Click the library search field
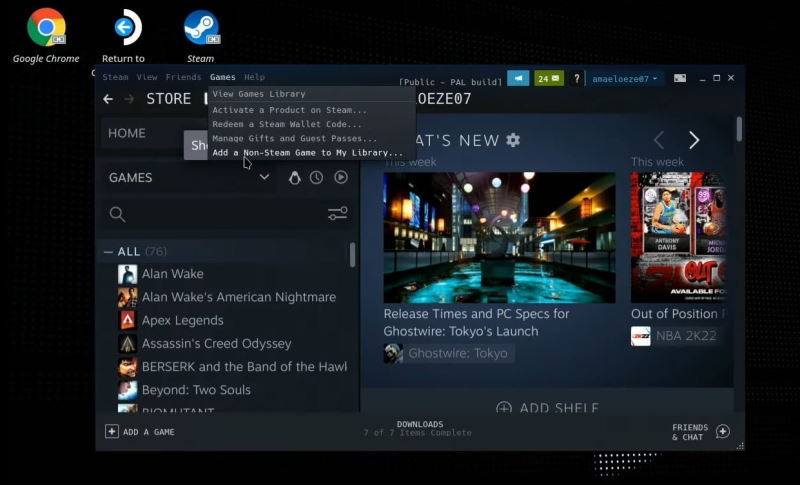800x485 pixels. click(x=216, y=214)
